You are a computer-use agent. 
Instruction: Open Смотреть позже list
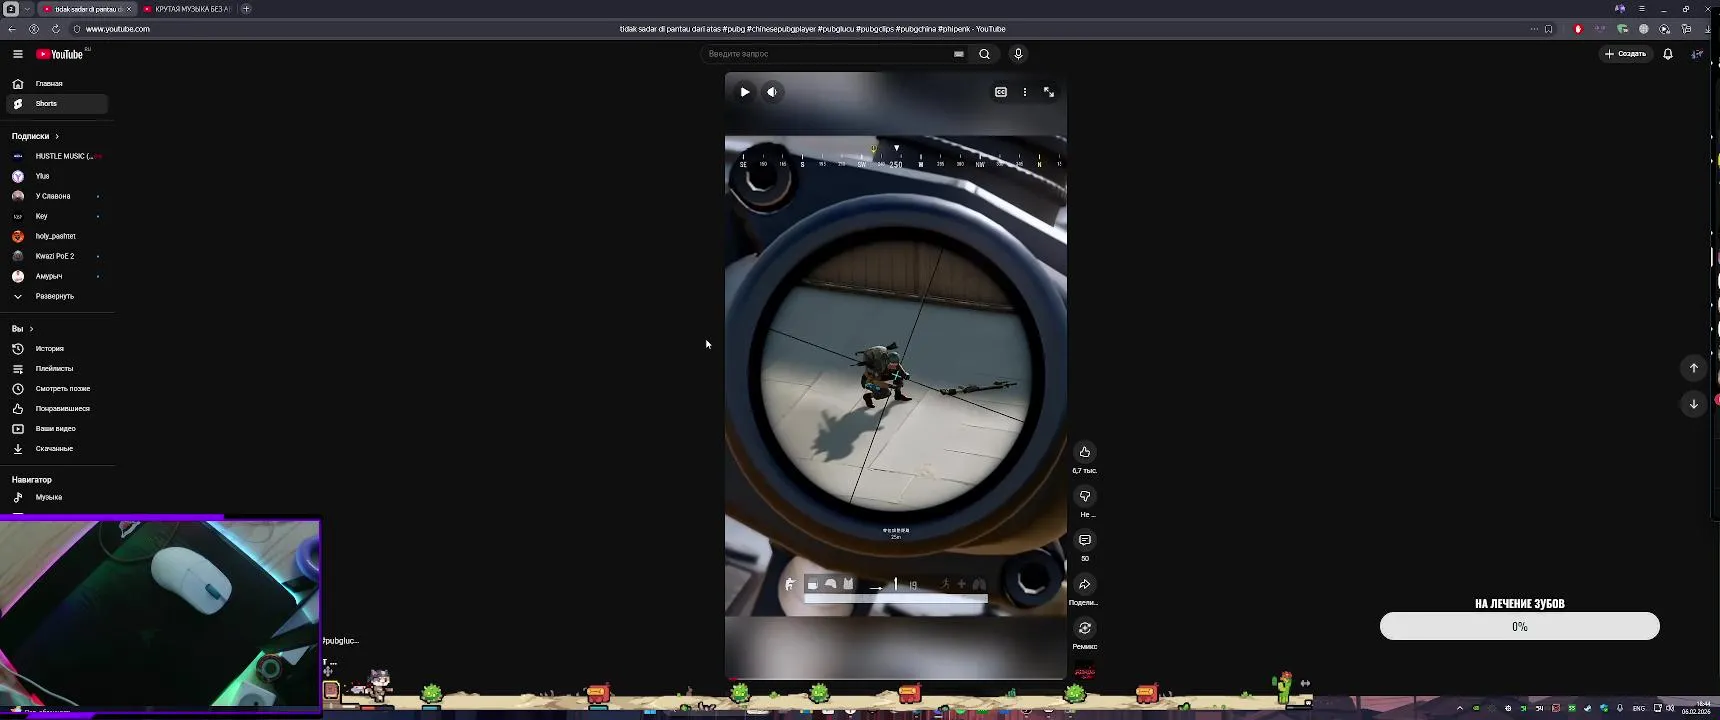57,389
